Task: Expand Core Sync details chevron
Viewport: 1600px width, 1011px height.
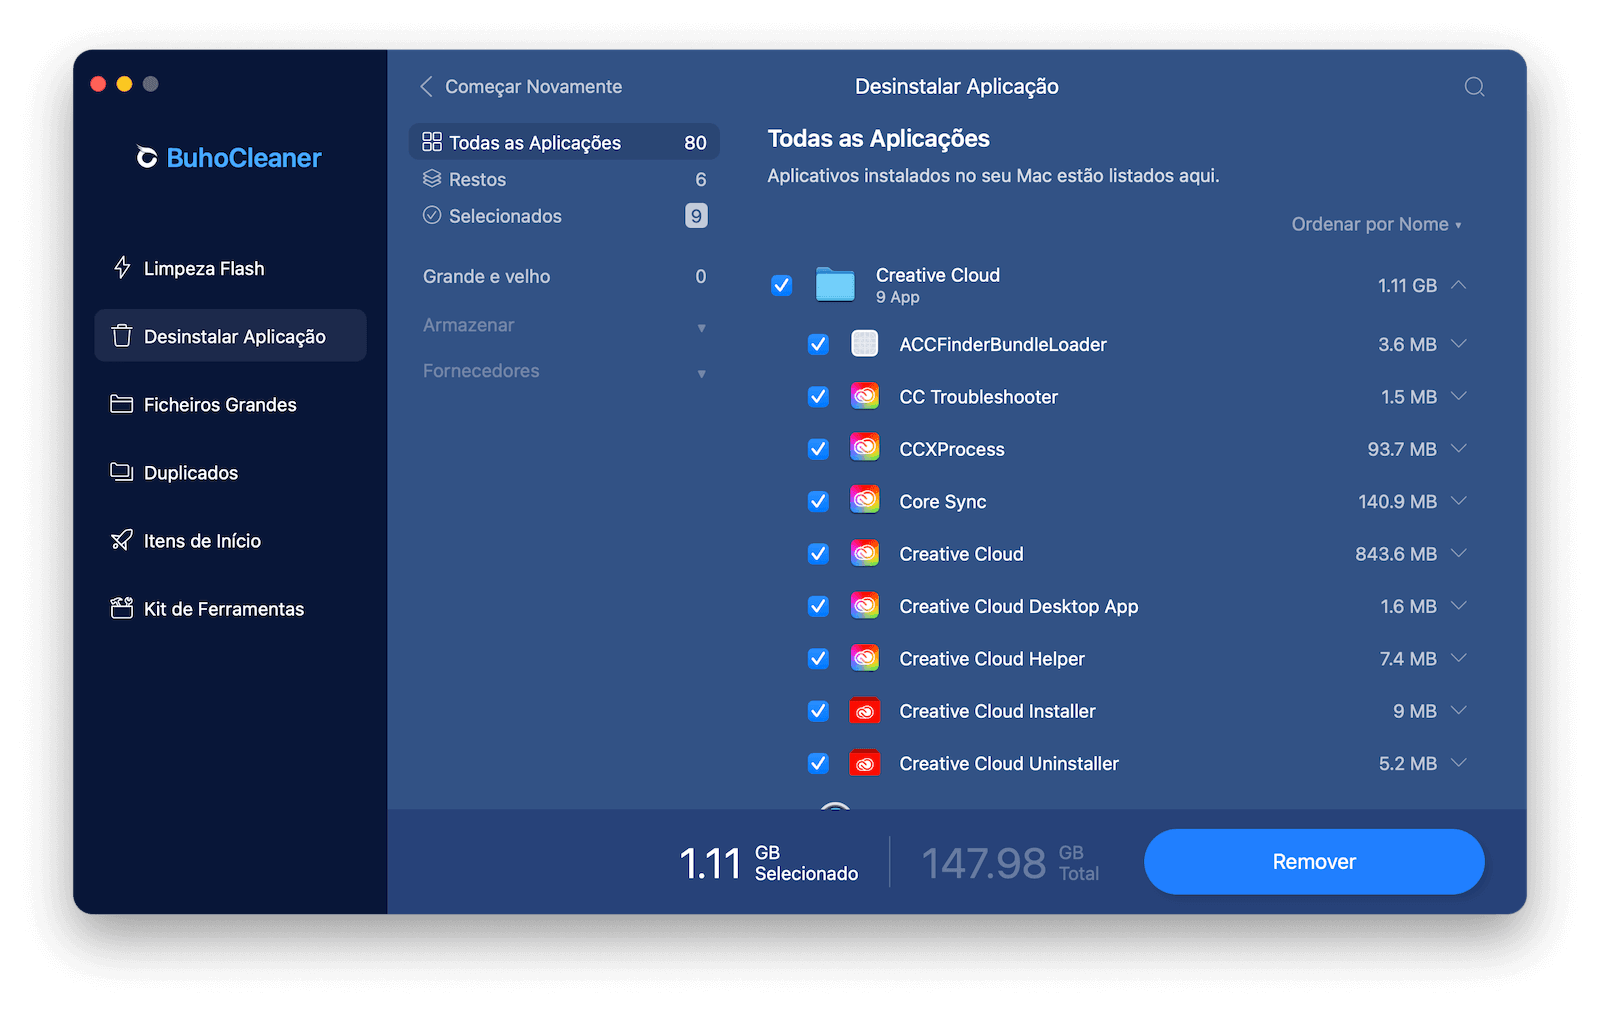Action: (x=1459, y=501)
